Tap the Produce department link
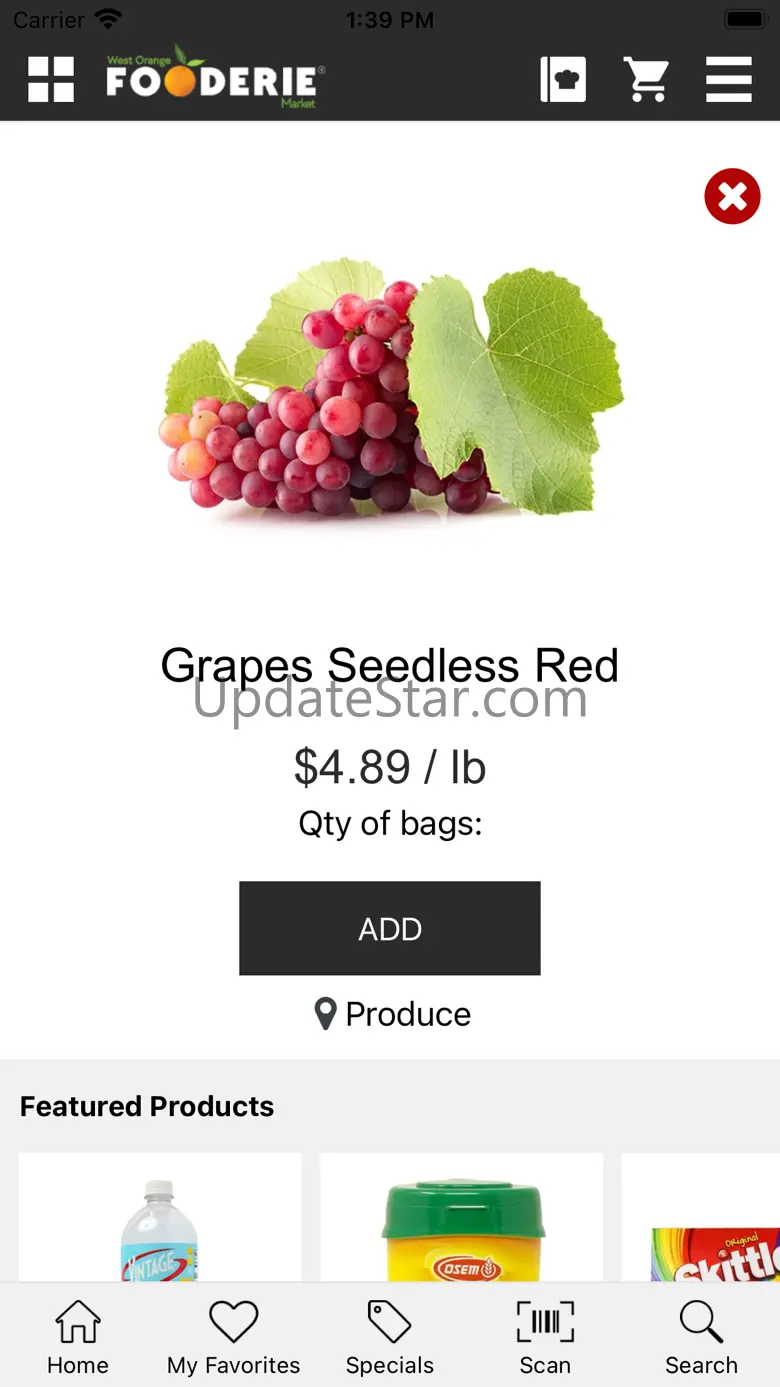The image size is (780, 1387). pyautogui.click(x=408, y=1014)
